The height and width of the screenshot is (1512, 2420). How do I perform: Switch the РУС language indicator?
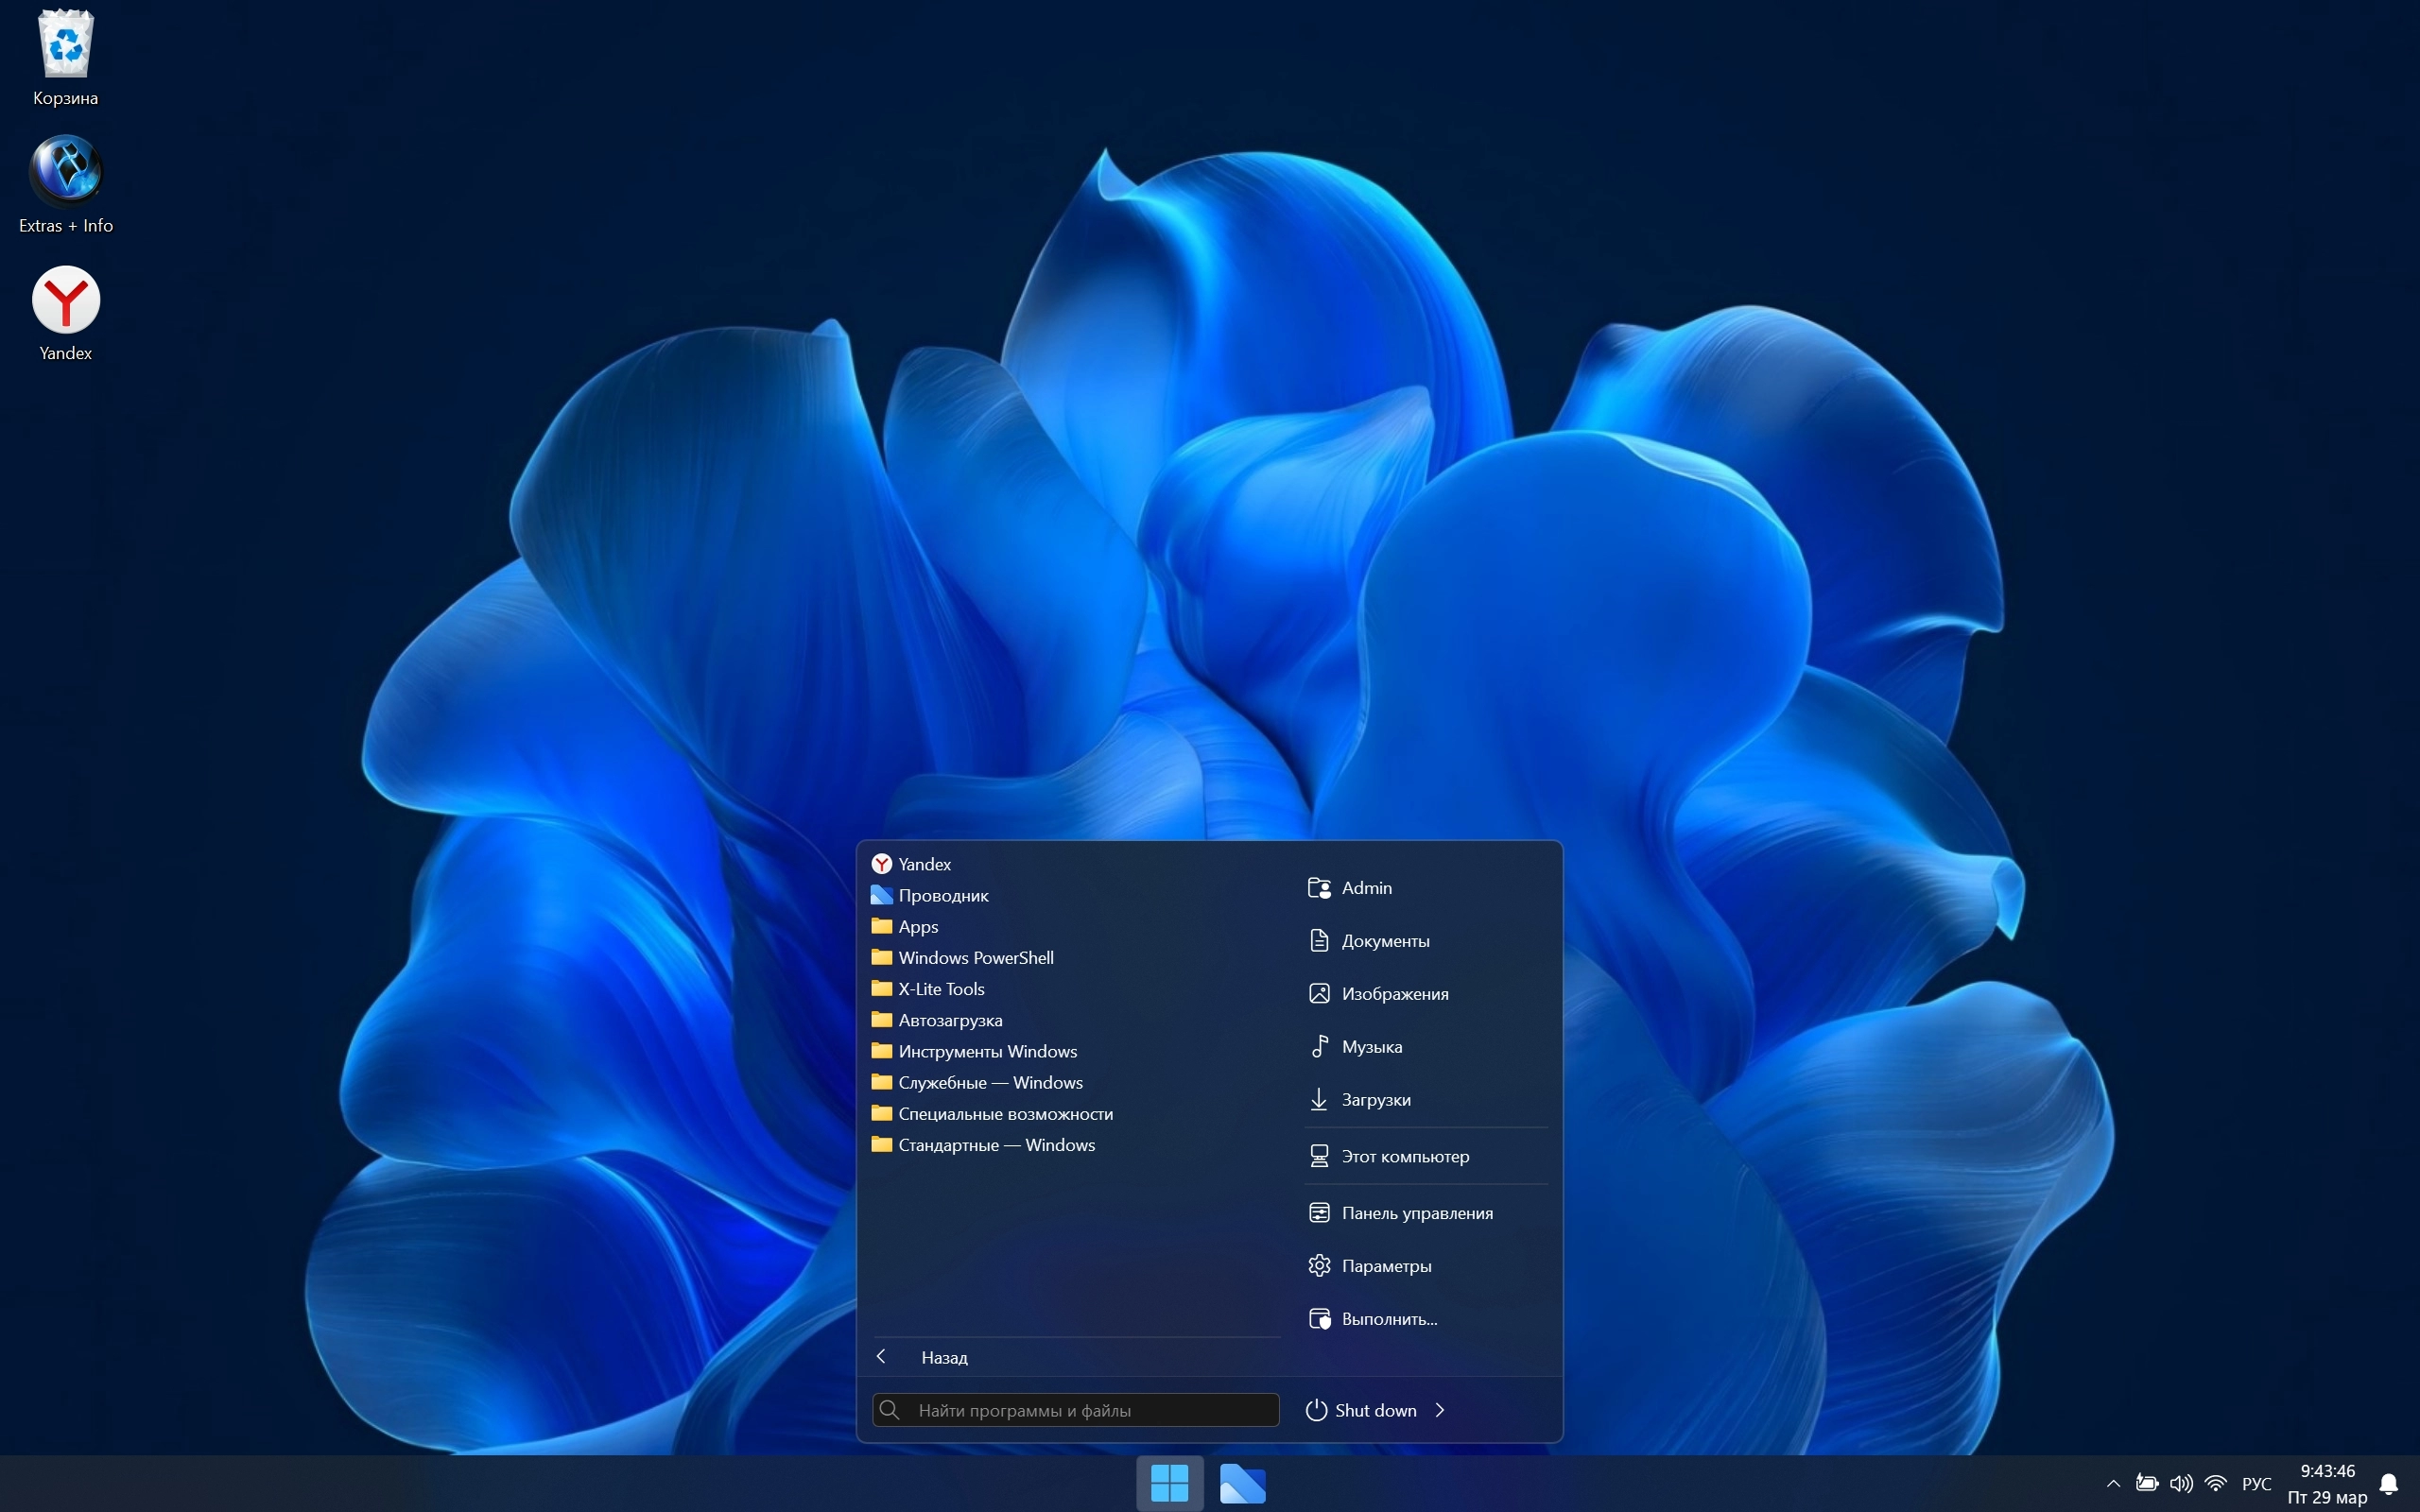2256,1483
